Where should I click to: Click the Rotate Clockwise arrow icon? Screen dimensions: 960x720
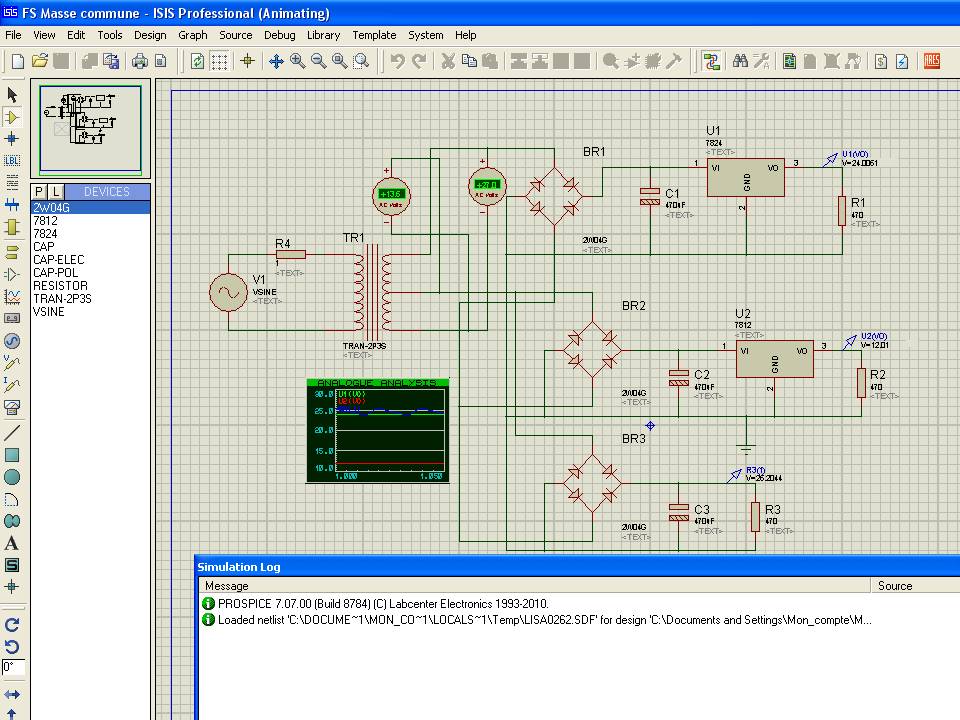tap(12, 625)
